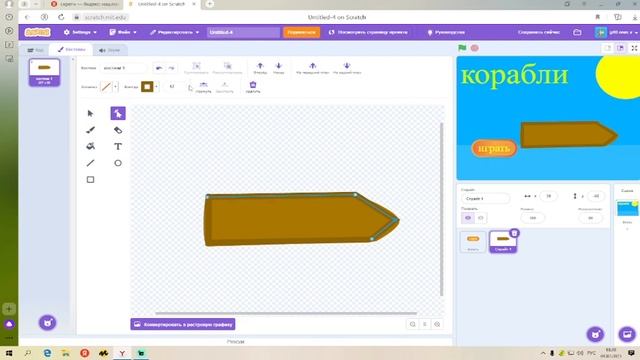Delete the selected point with trash icon
Viewport: 640px width, 360px height.
click(x=253, y=87)
